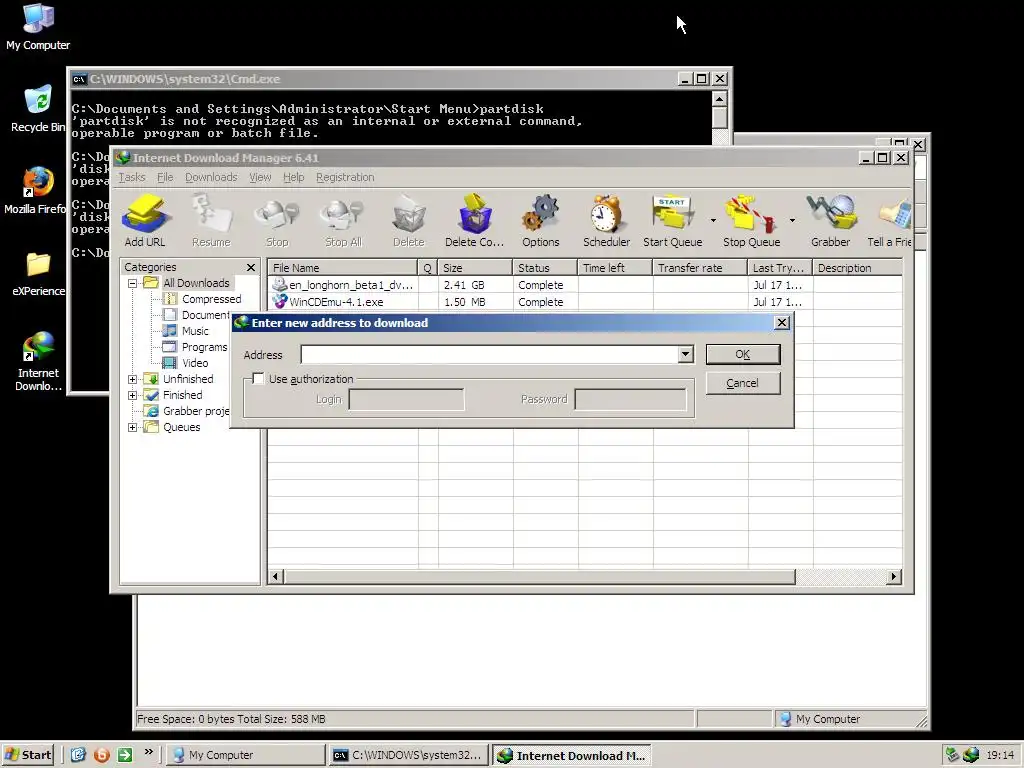Sort downloads by the Size column header
Screen dimensions: 1024x768
[x=475, y=268]
